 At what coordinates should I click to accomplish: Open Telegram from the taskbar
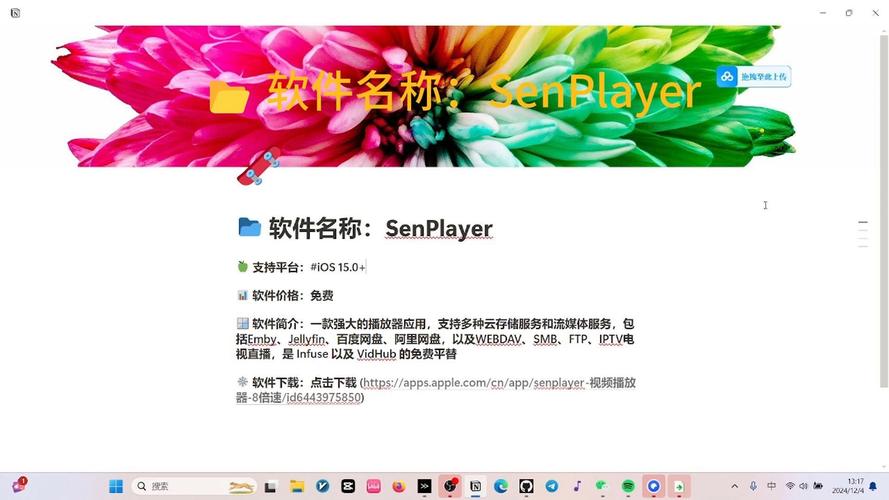[552, 486]
